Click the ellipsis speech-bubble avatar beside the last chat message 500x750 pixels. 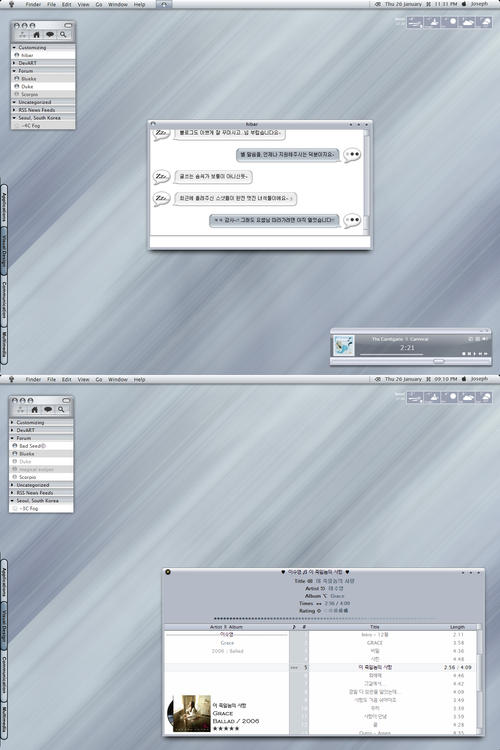[352, 221]
